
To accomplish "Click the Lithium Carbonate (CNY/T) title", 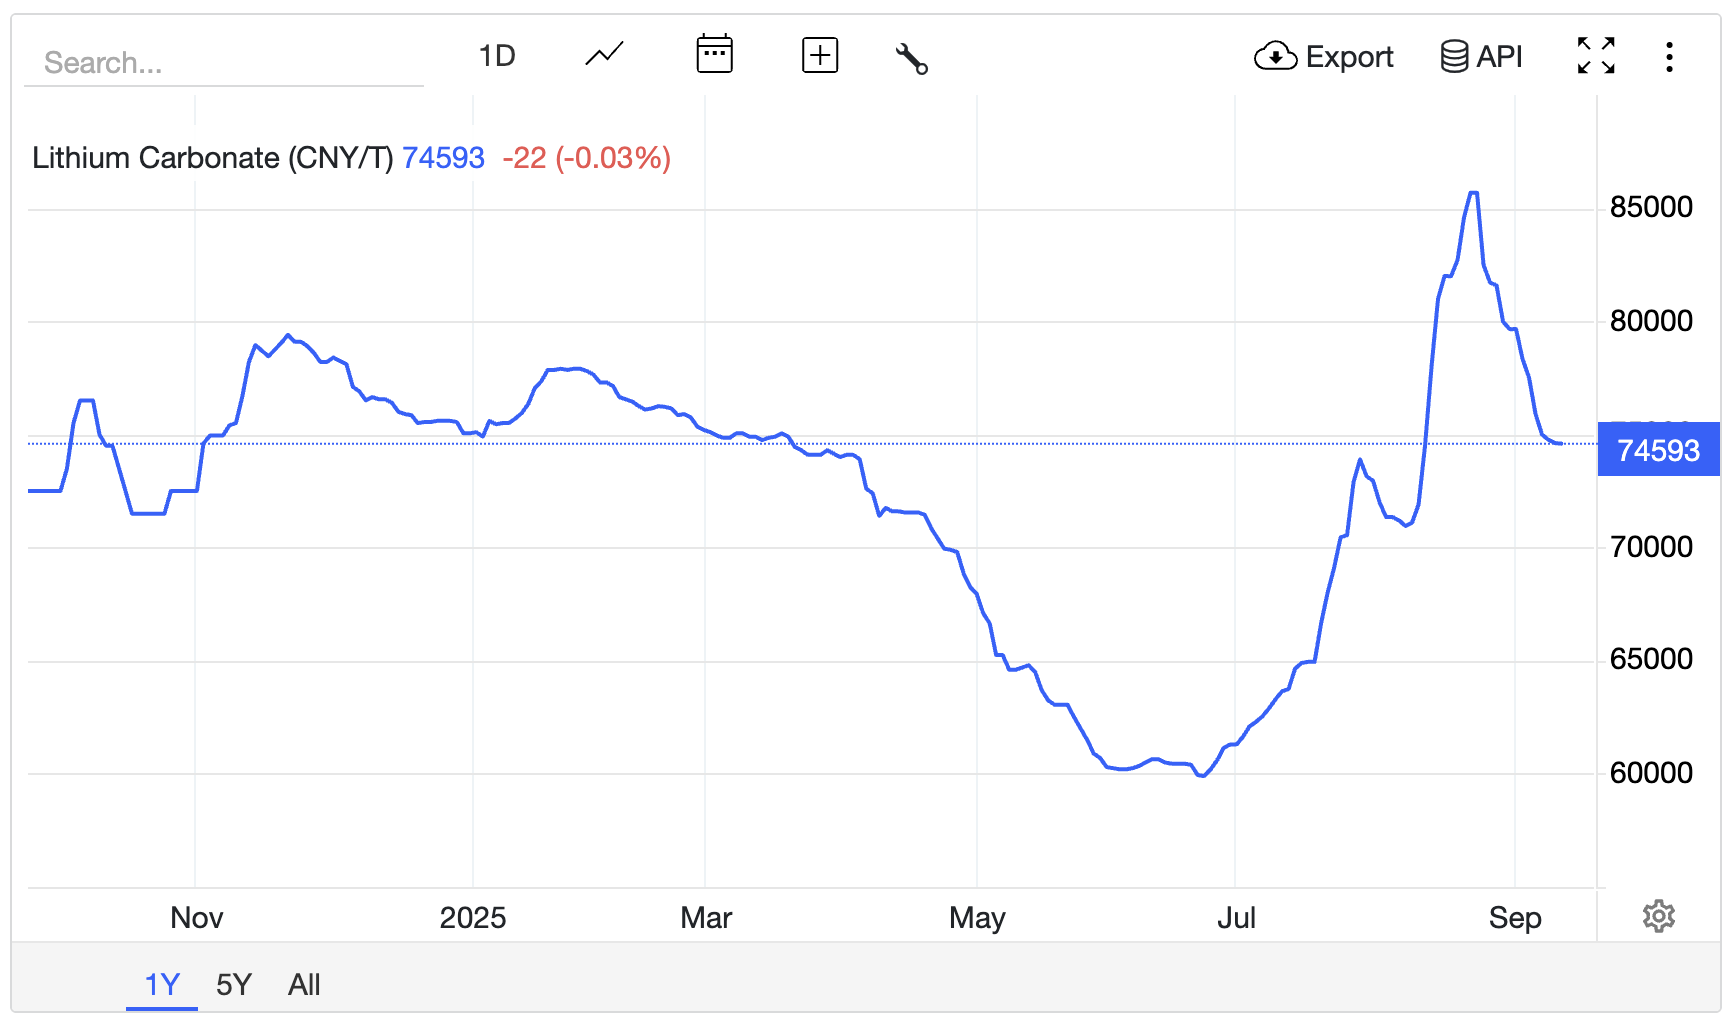I will point(213,158).
